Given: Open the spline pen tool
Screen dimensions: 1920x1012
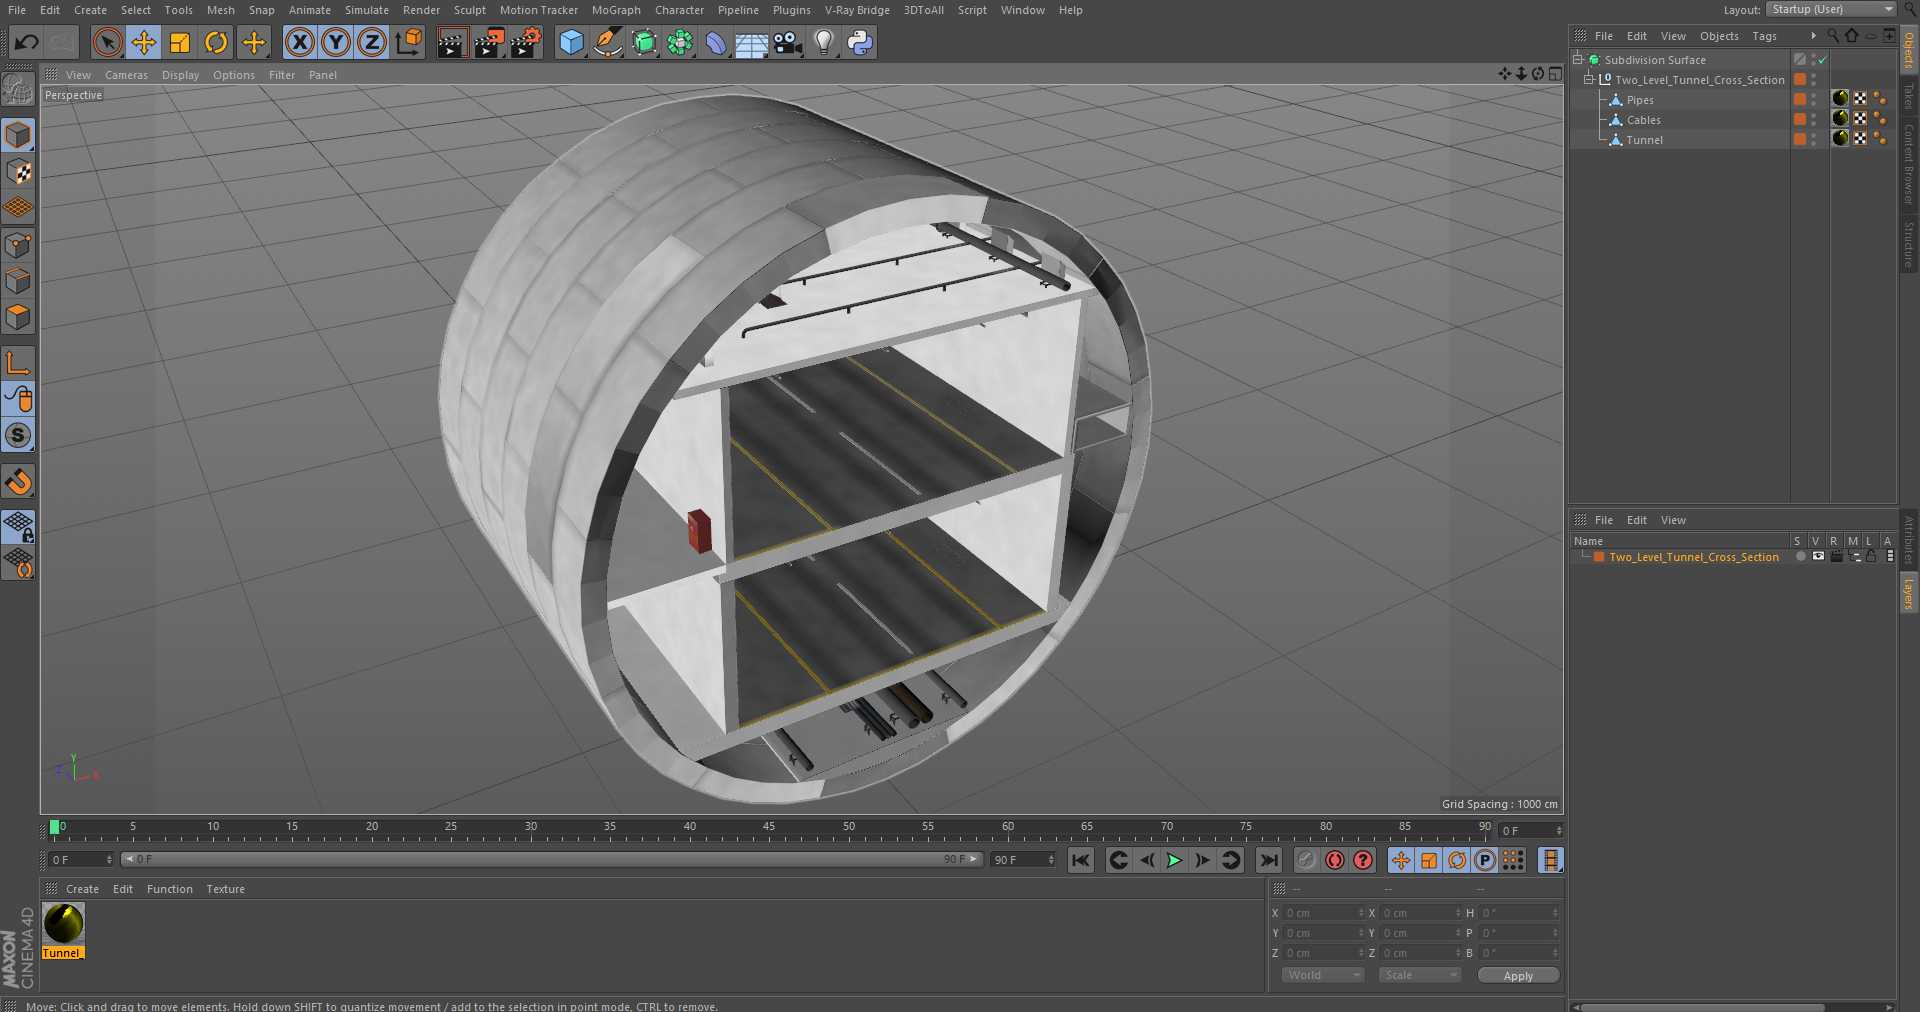Looking at the screenshot, I should (607, 42).
